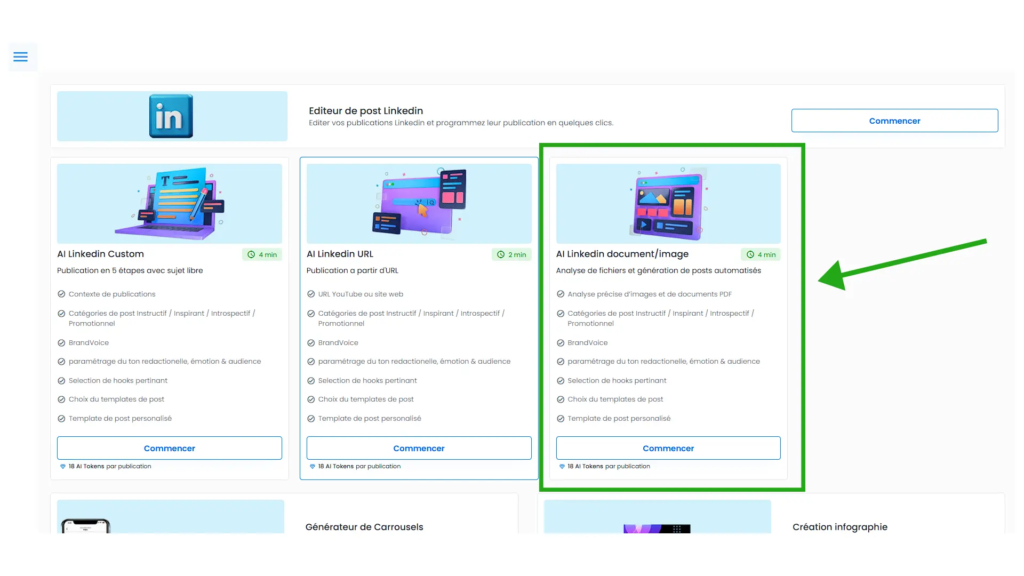The image size is (1024, 576).
Task: Click check icon beside 'URL YouTube ou site web'
Action: pos(311,295)
